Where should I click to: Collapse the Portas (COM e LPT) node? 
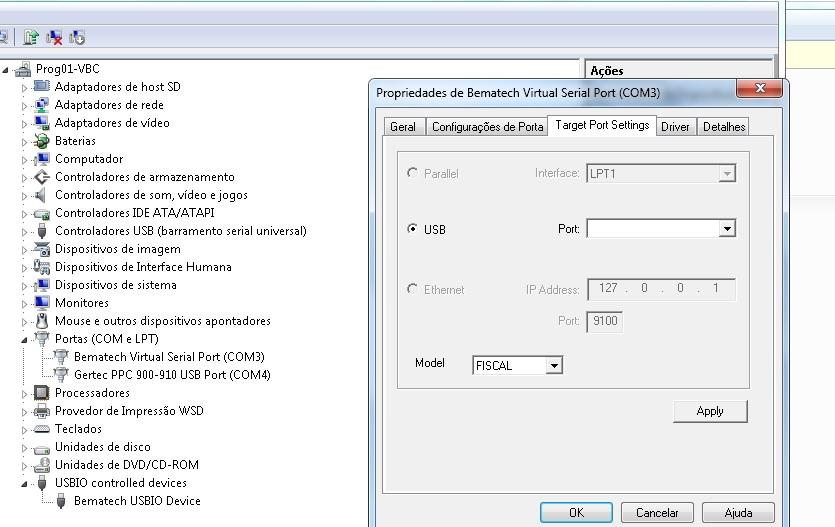tap(24, 340)
